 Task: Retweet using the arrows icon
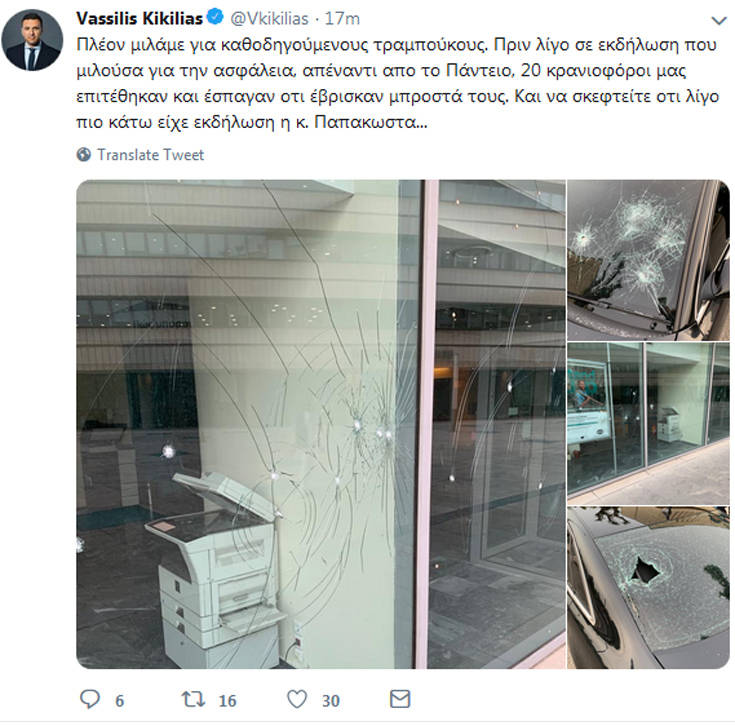coord(194,699)
